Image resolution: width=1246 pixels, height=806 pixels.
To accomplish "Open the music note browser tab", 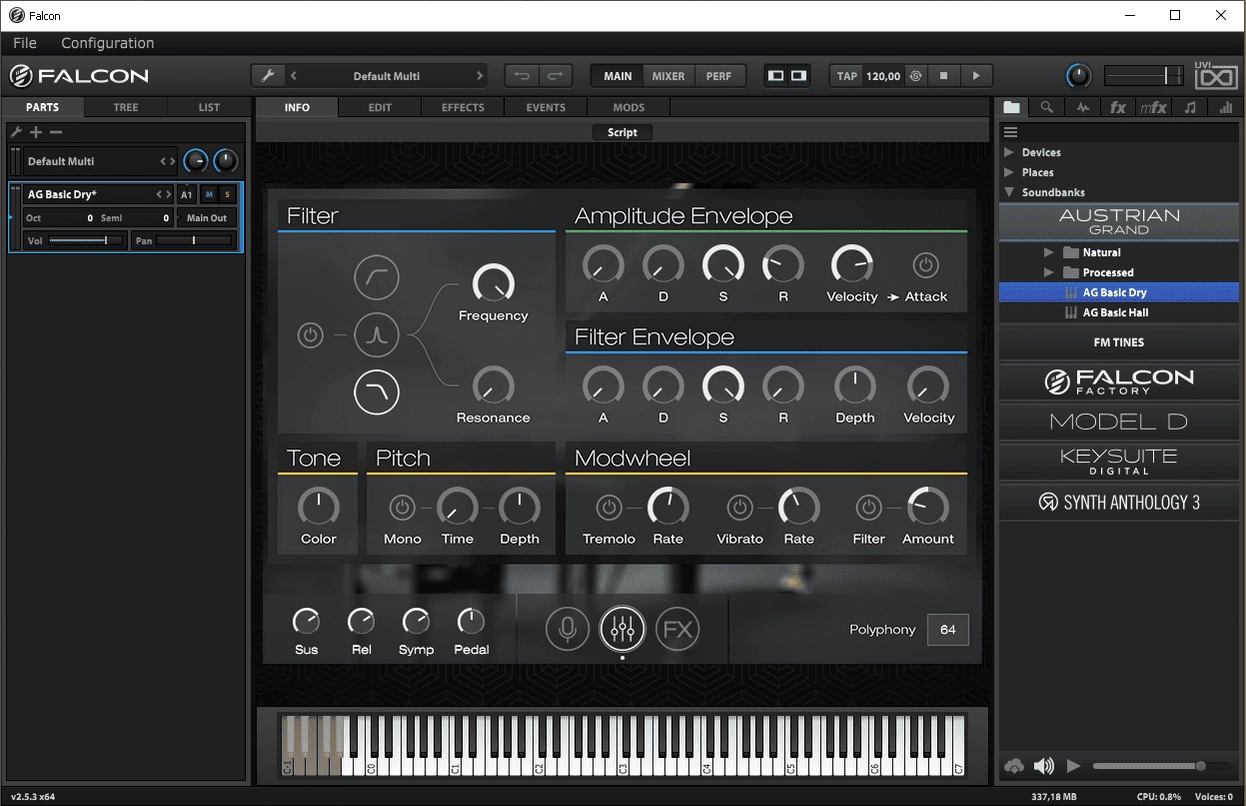I will (x=1190, y=108).
